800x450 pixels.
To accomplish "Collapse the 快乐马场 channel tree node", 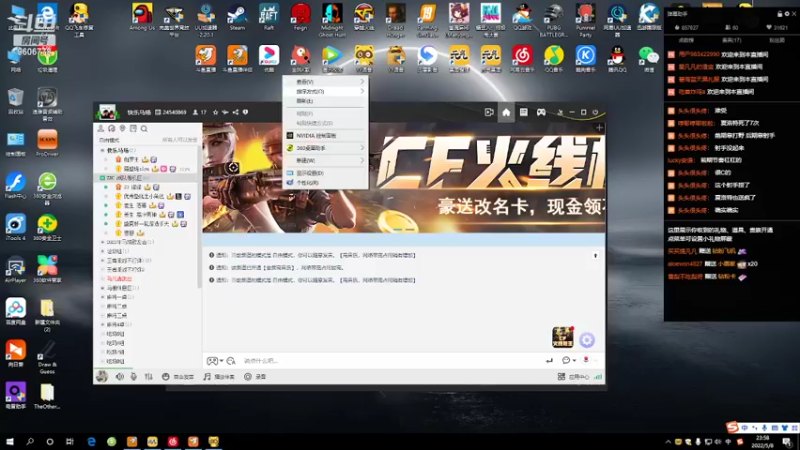I will 103,151.
